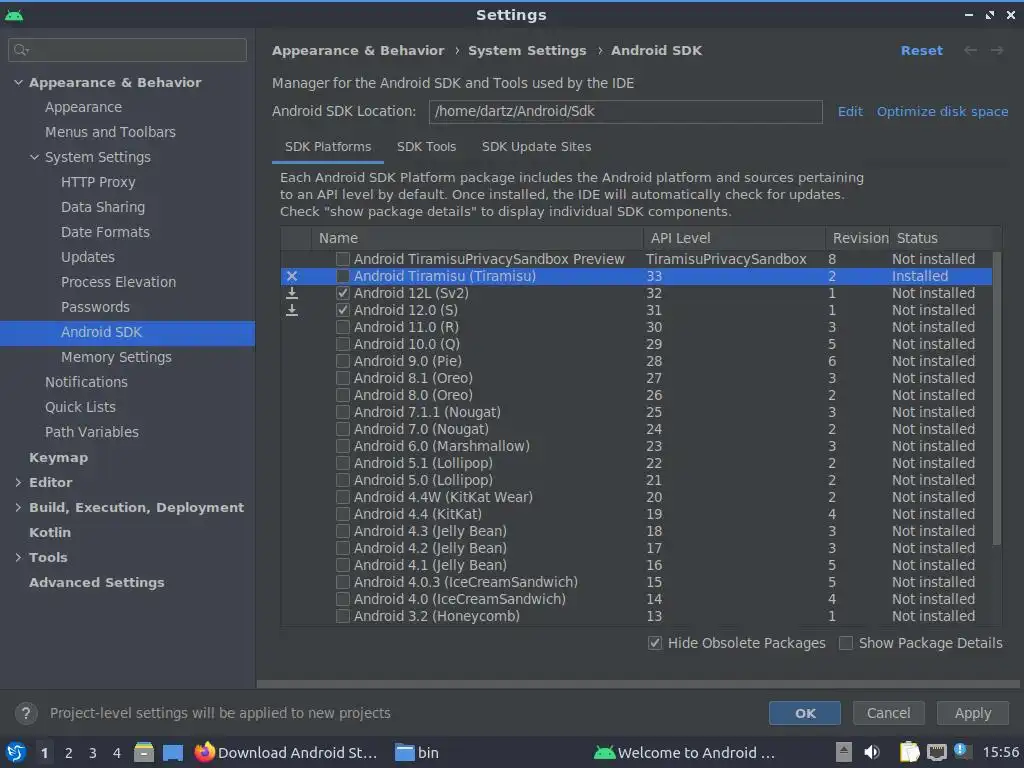Screen dimensions: 1024x768
Task: Click the Name column header
Action: (x=477, y=238)
